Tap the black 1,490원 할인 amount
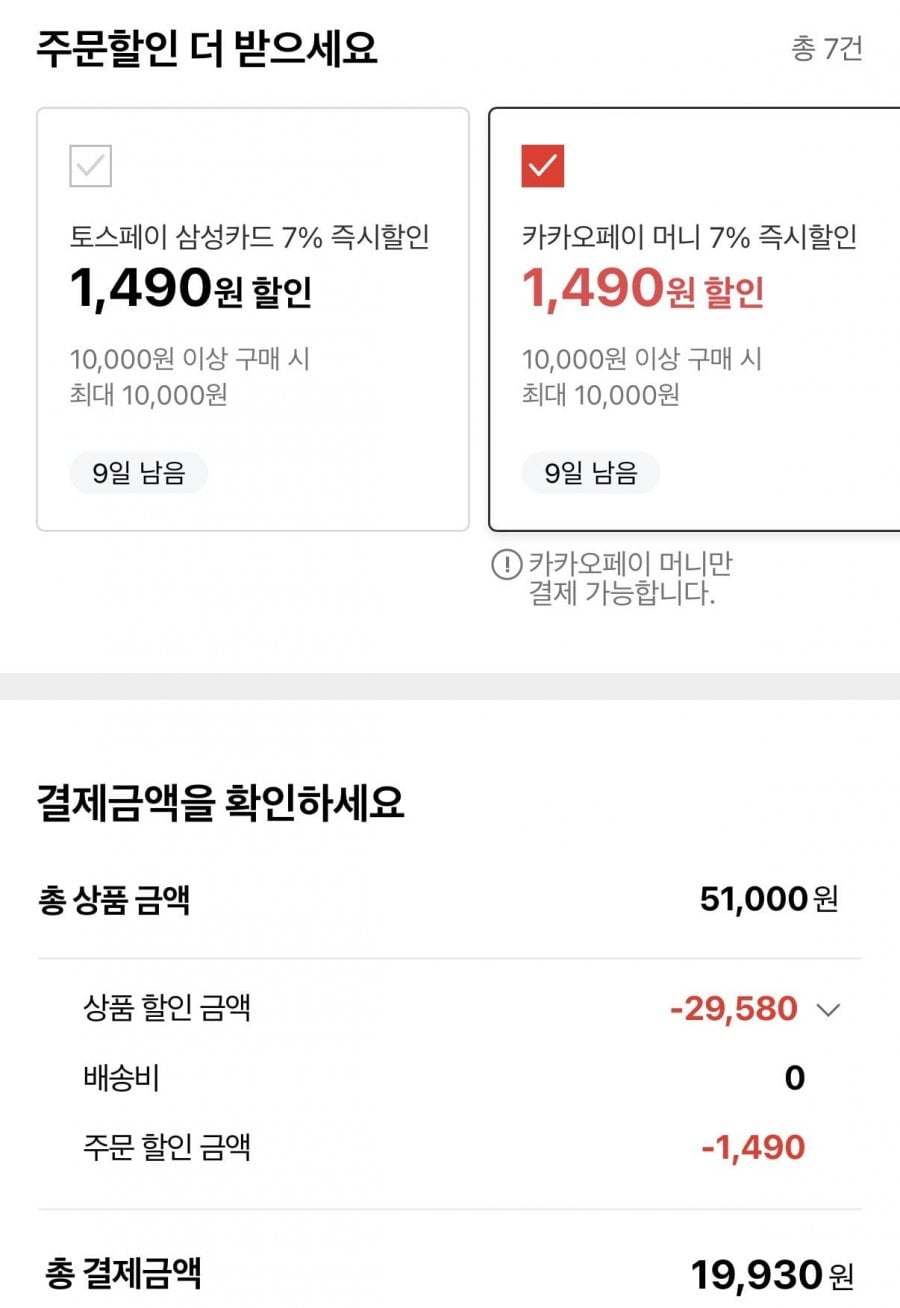900x1308 pixels. click(190, 289)
